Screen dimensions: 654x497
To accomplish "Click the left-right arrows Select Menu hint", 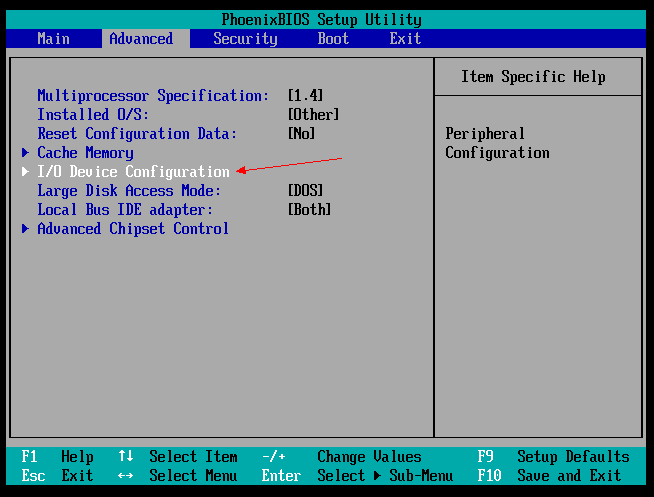I will pos(178,476).
